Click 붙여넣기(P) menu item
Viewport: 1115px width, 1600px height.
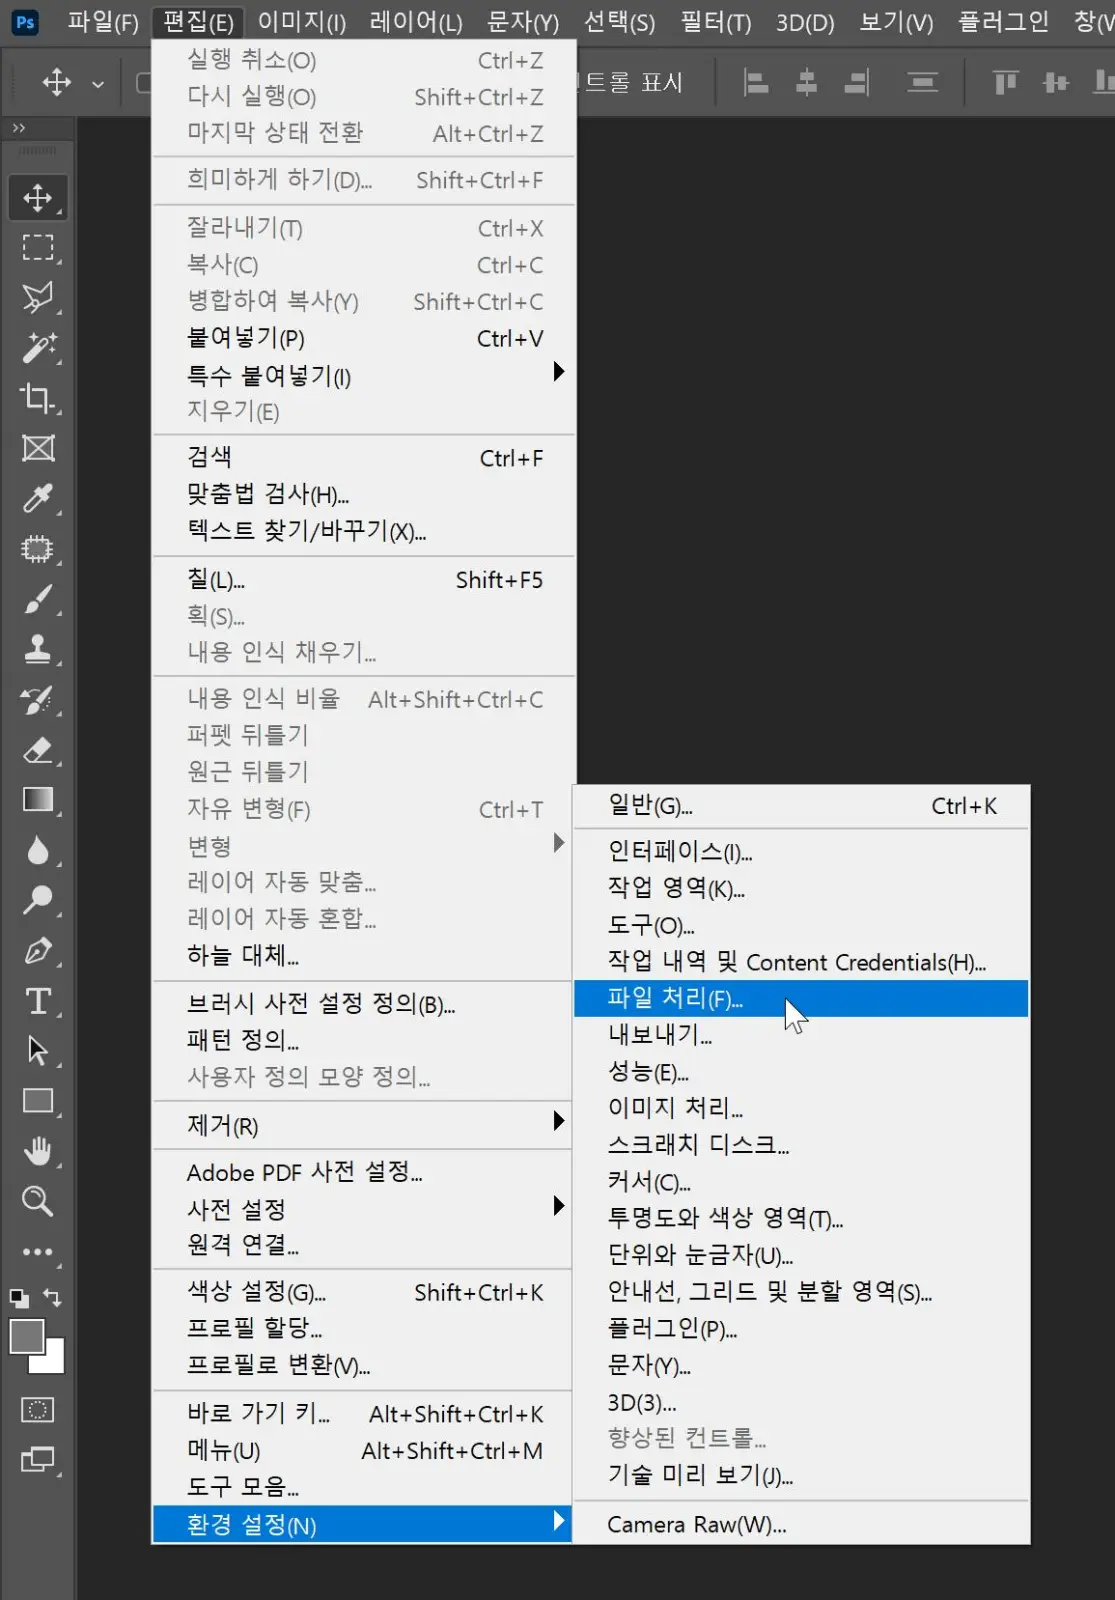pyautogui.click(x=364, y=338)
